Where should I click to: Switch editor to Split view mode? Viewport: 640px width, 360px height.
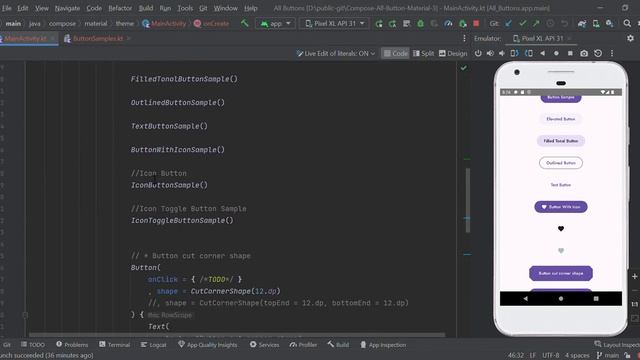423,53
